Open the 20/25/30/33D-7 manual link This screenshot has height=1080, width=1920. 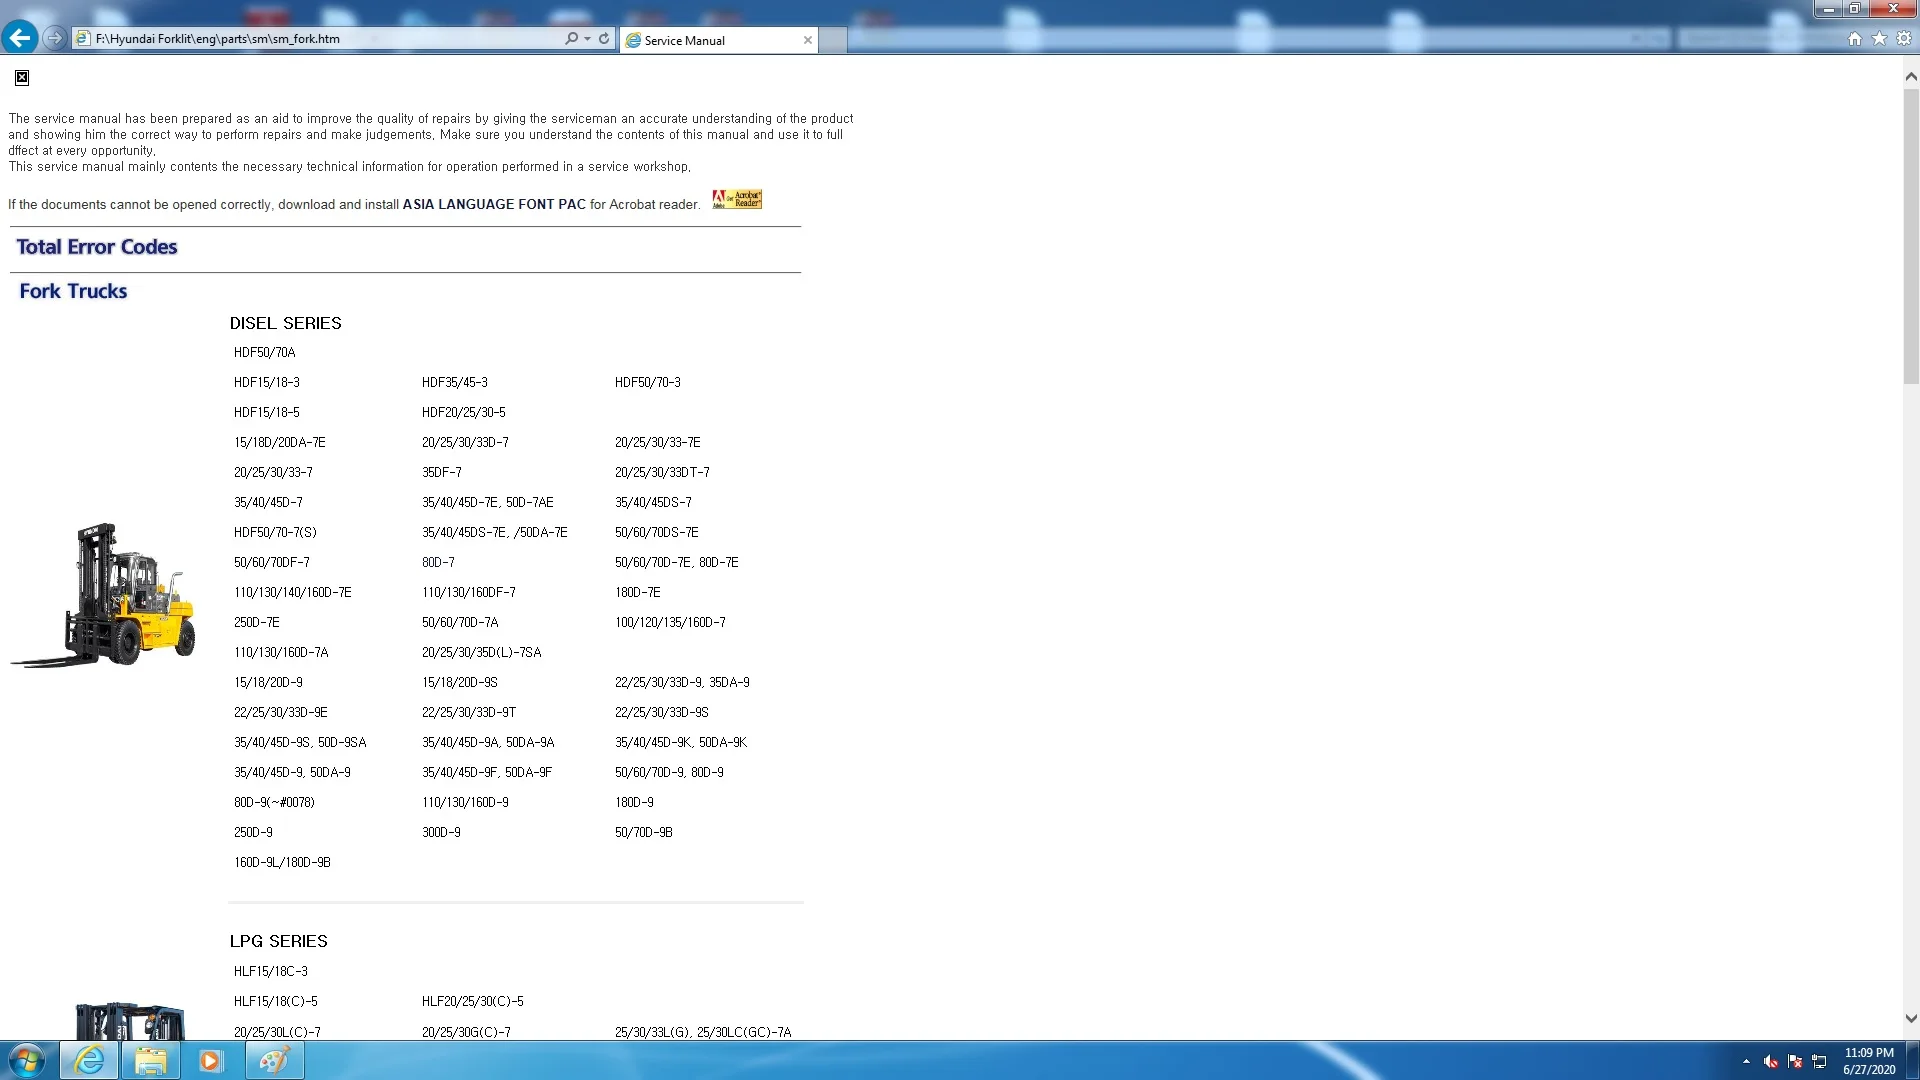[465, 442]
